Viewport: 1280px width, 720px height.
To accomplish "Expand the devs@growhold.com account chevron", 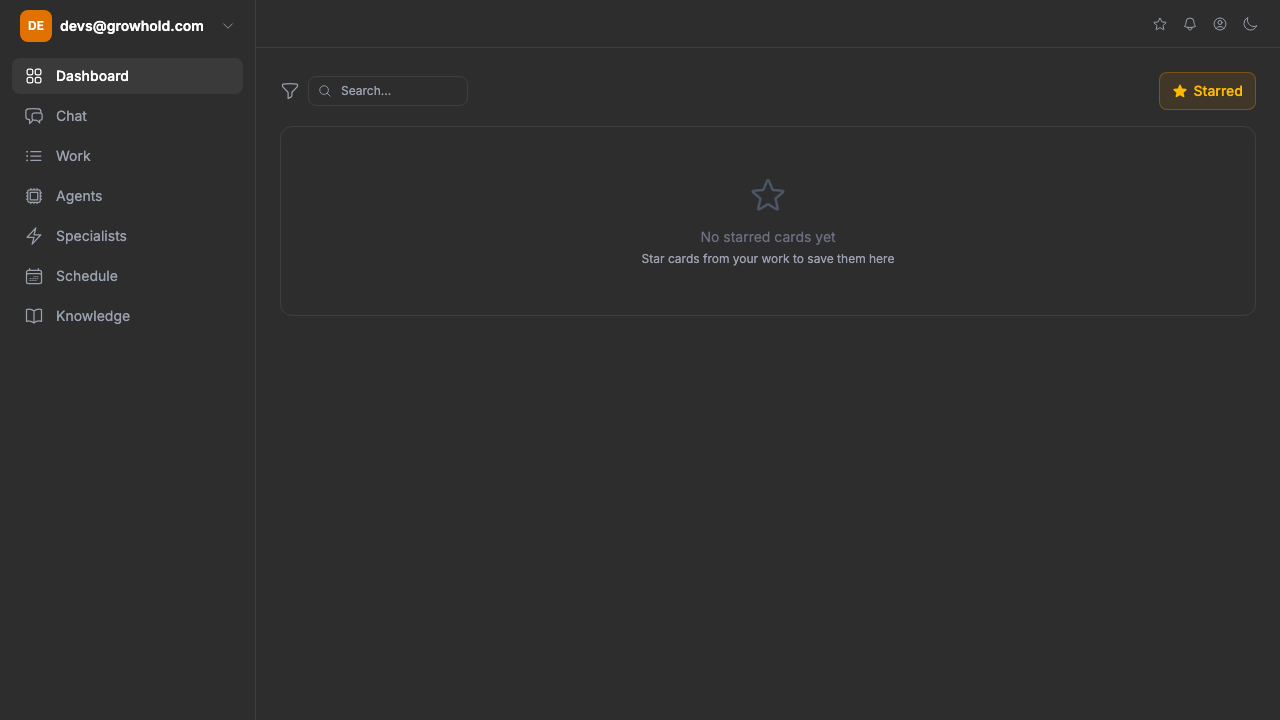I will pyautogui.click(x=228, y=26).
